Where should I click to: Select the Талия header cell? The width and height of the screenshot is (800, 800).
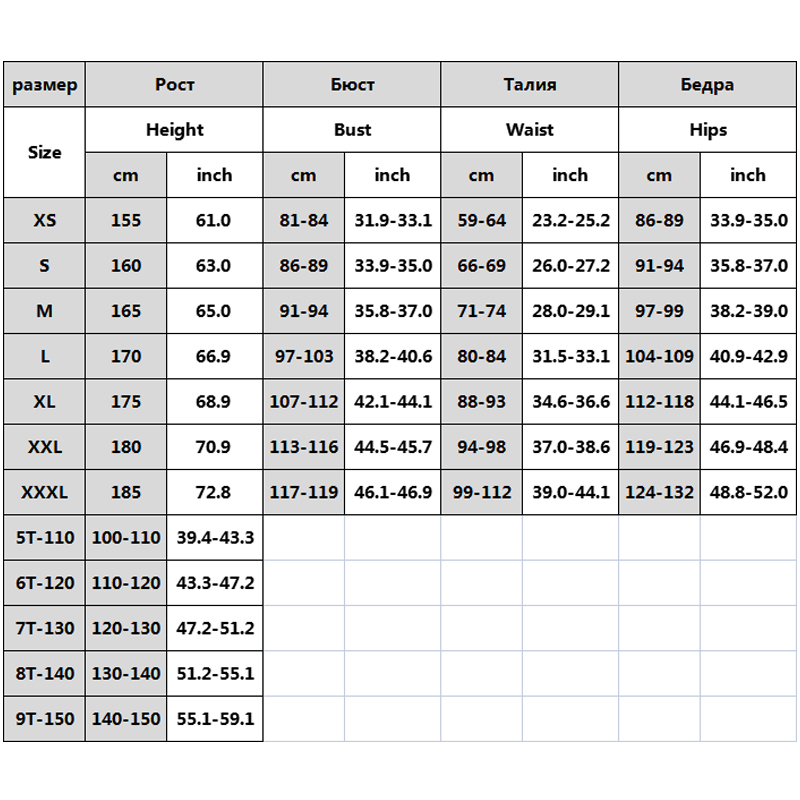coord(530,85)
